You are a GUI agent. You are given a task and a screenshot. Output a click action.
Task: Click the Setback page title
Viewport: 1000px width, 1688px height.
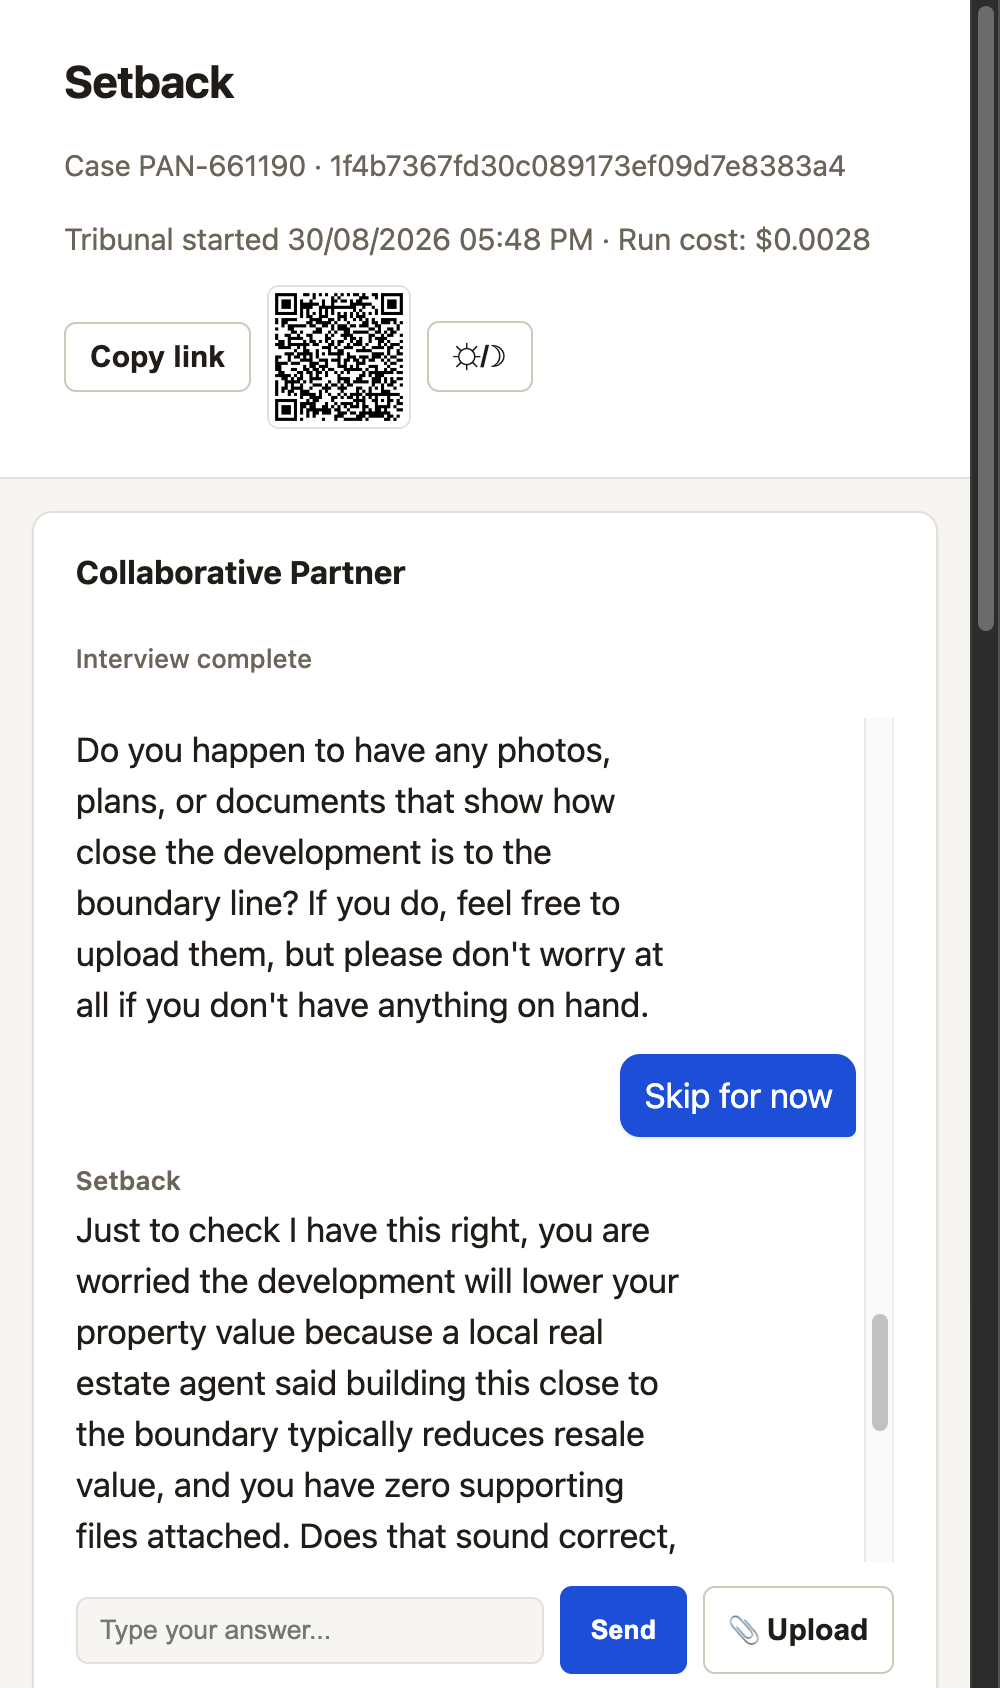pyautogui.click(x=149, y=83)
